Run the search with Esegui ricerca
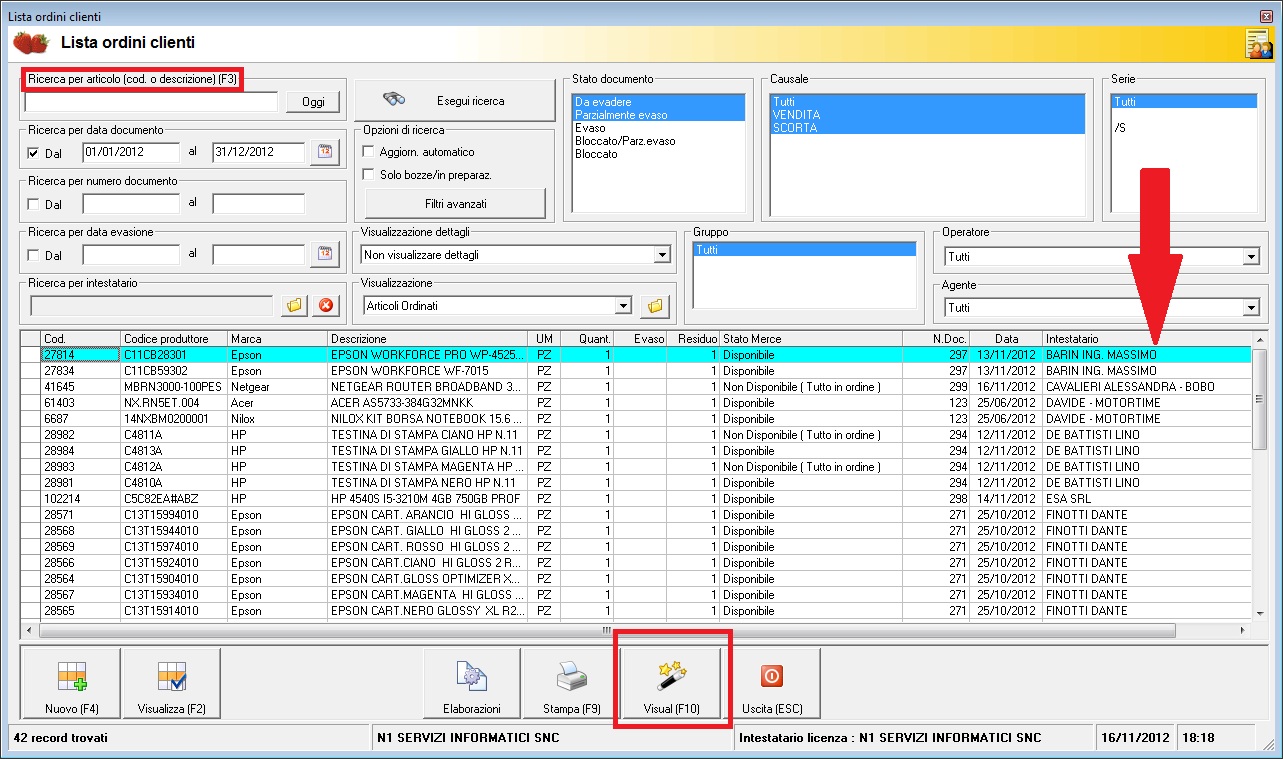The width and height of the screenshot is (1283, 759). pyautogui.click(x=454, y=100)
